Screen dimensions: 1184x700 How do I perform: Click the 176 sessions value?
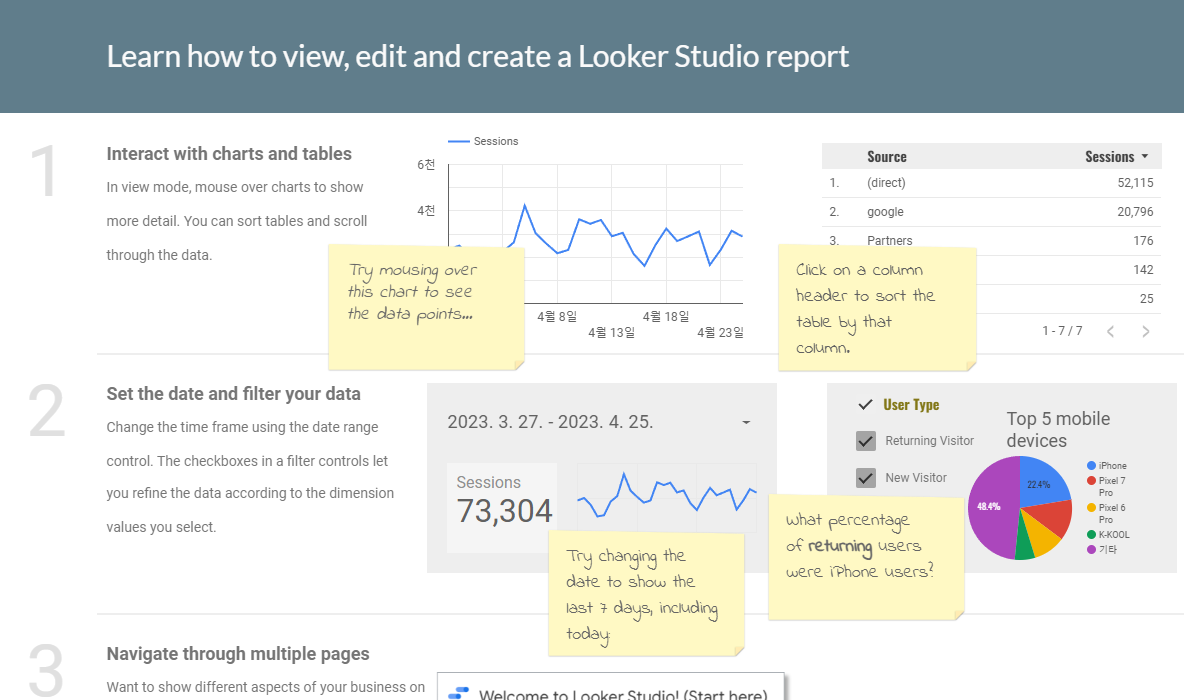click(x=1143, y=241)
